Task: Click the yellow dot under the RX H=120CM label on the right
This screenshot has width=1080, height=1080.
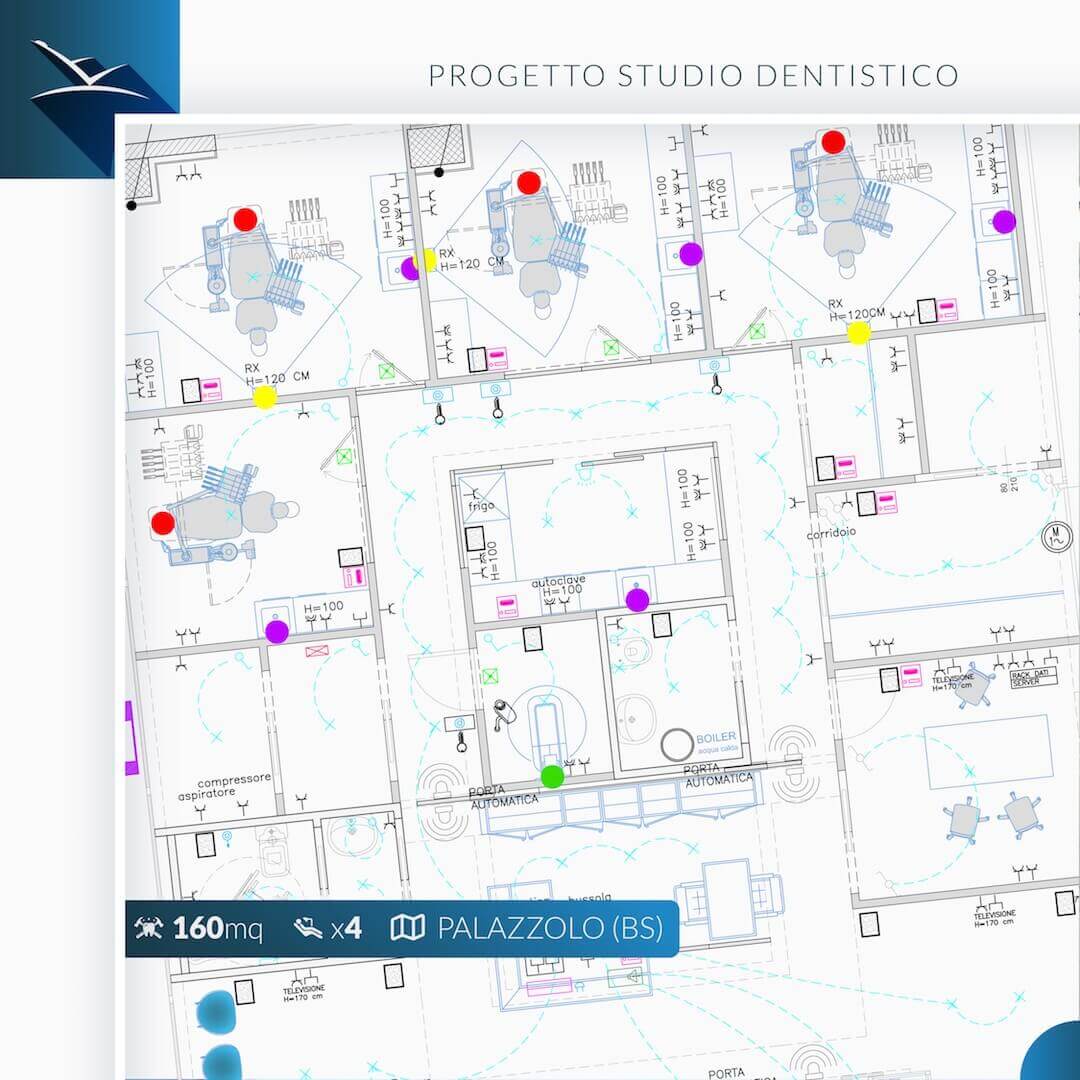Action: point(858,333)
